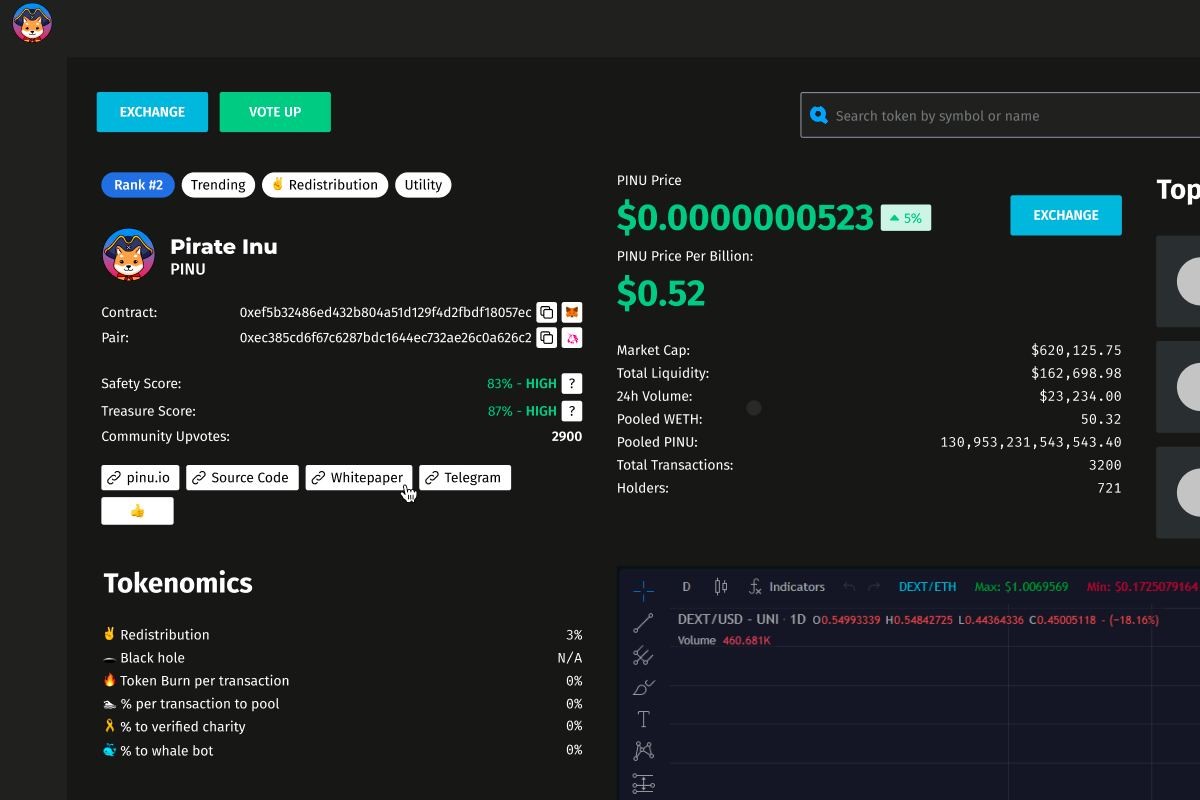Click the Pooled PINU value 130,953,231,543,543.40

tap(1031, 443)
